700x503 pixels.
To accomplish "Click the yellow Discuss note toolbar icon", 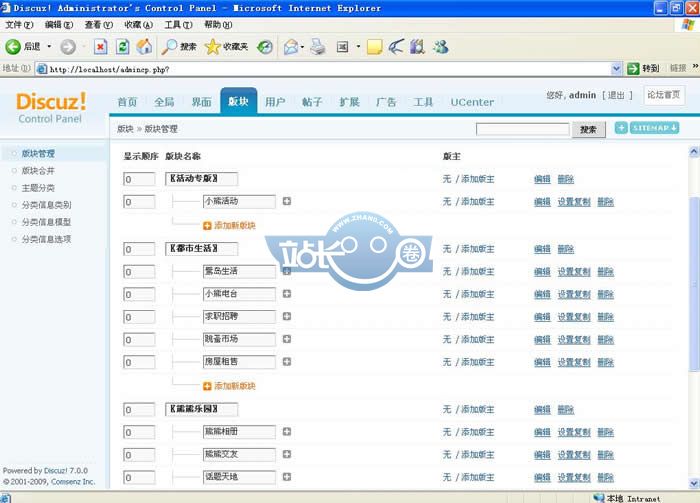I will 374,46.
